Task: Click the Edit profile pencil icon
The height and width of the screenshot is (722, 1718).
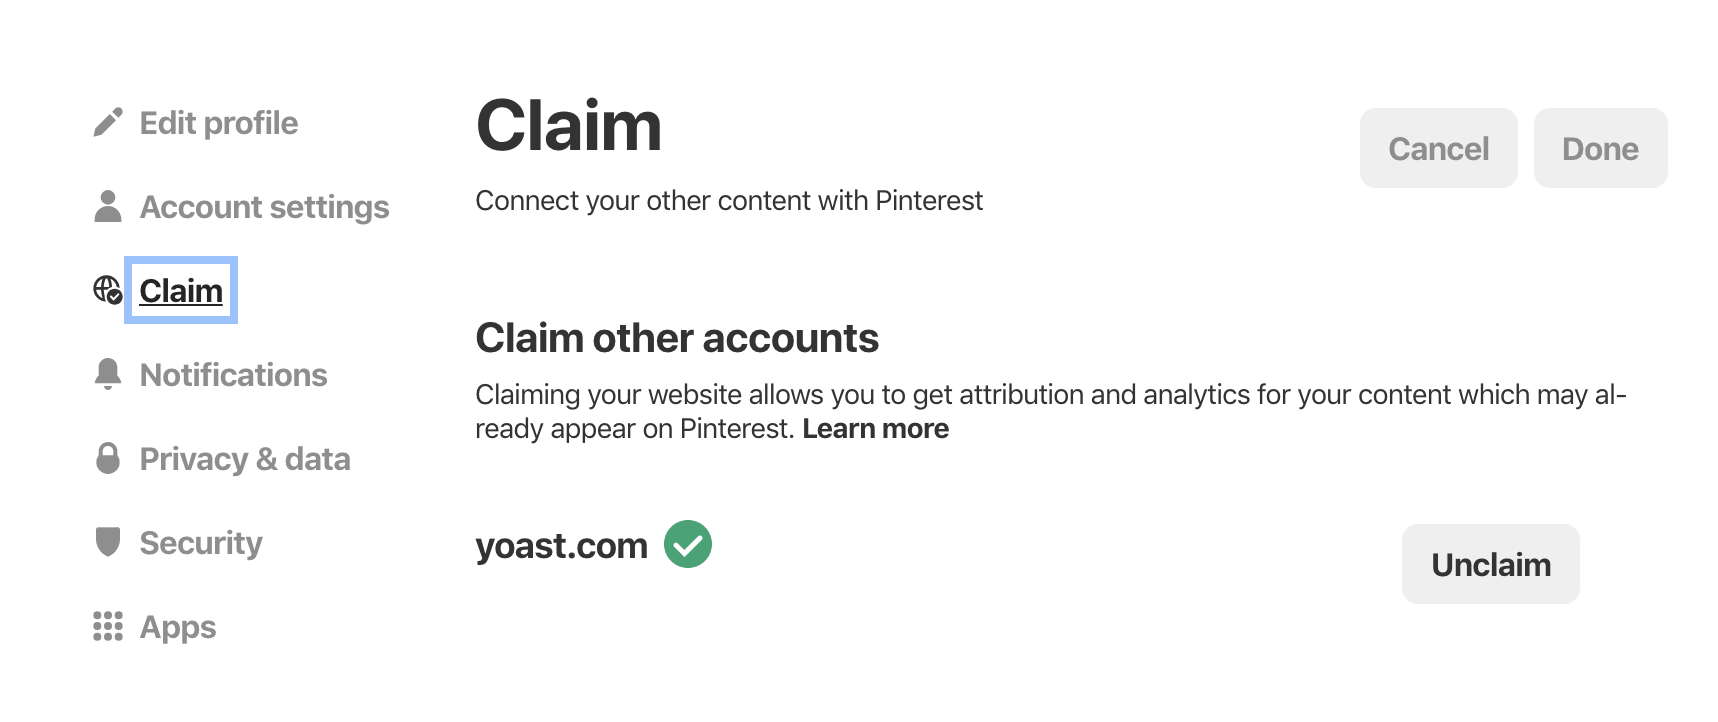Action: [109, 120]
